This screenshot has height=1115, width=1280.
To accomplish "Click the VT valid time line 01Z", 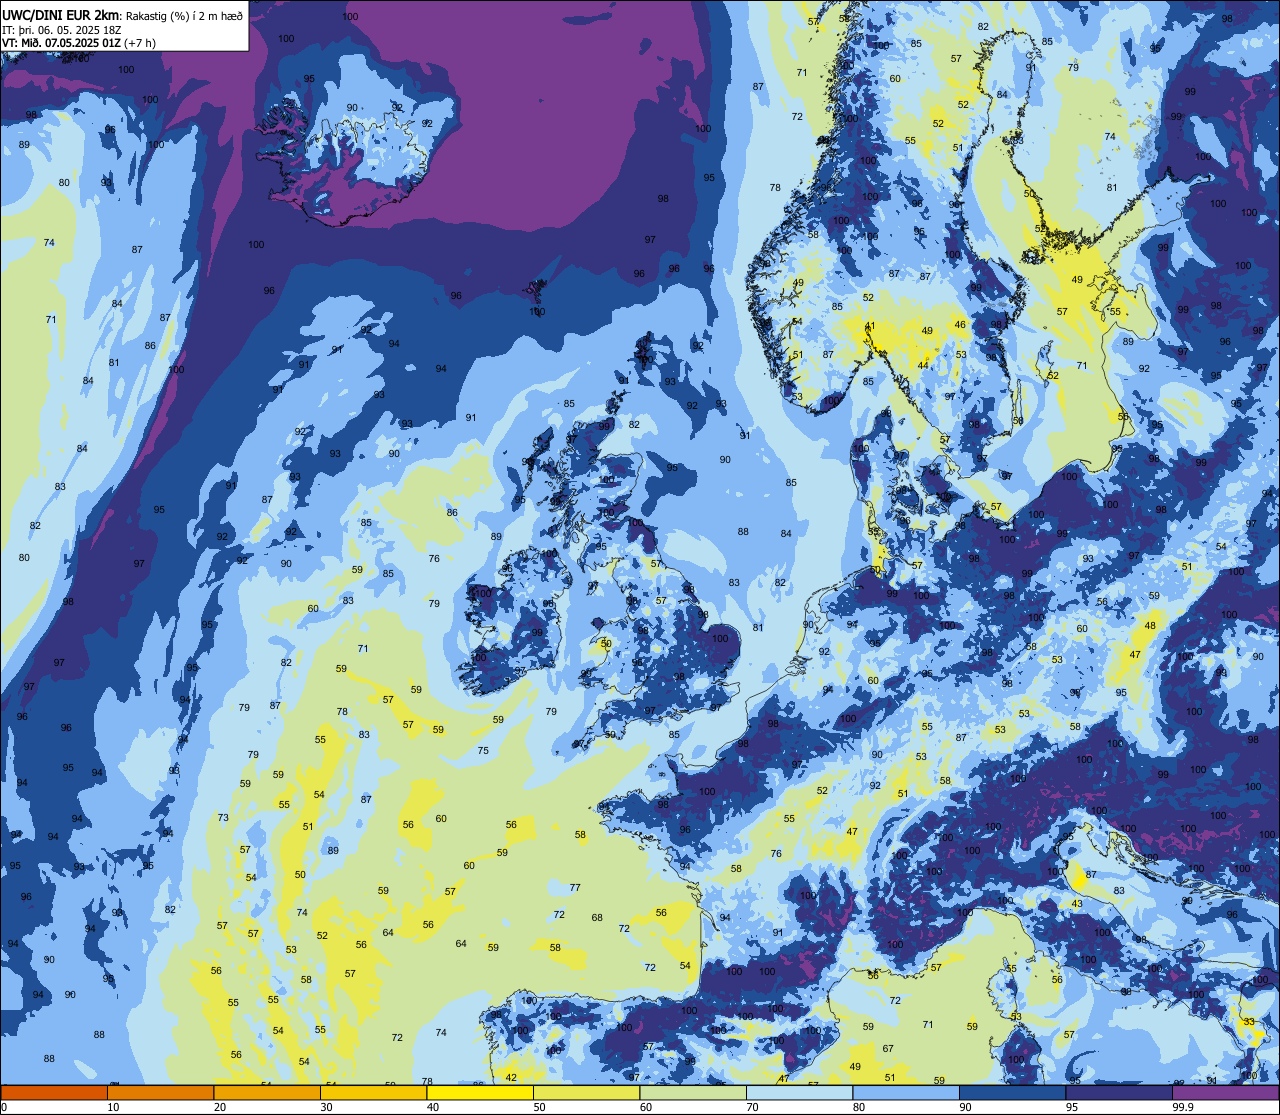I will pyautogui.click(x=79, y=42).
